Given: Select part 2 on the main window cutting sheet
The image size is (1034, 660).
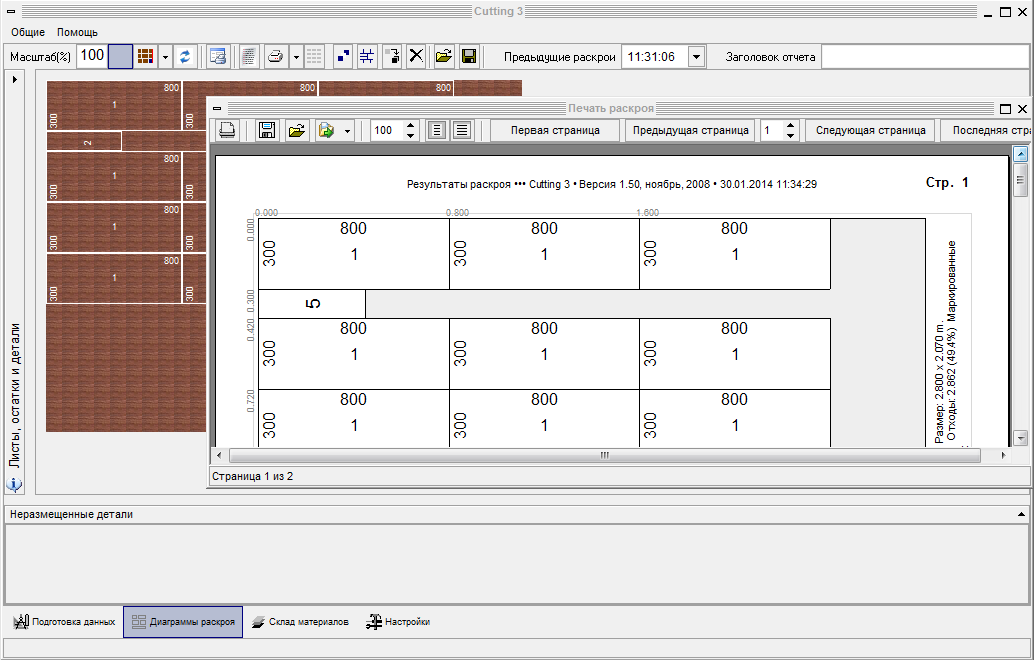Looking at the screenshot, I should [84, 141].
